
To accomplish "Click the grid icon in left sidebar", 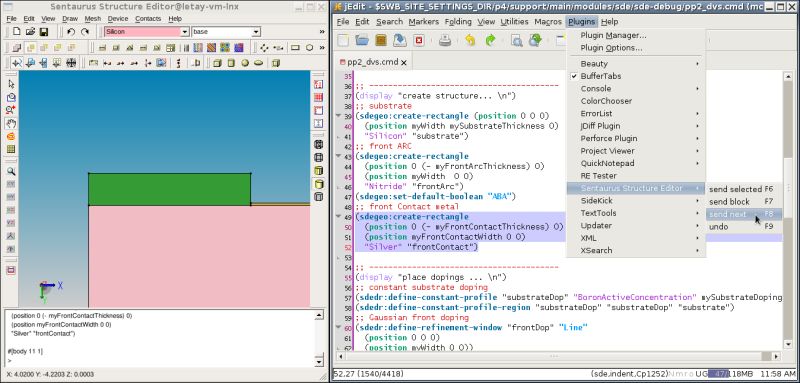I will [x=11, y=149].
